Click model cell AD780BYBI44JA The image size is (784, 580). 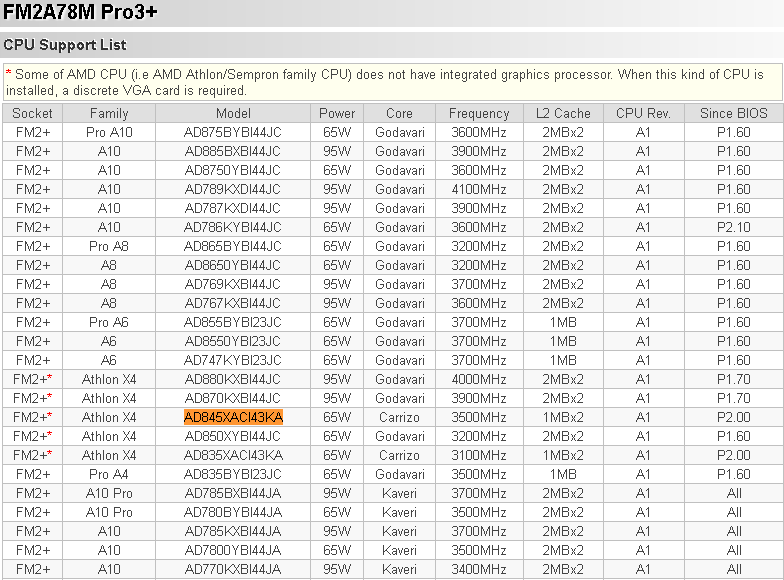(233, 512)
